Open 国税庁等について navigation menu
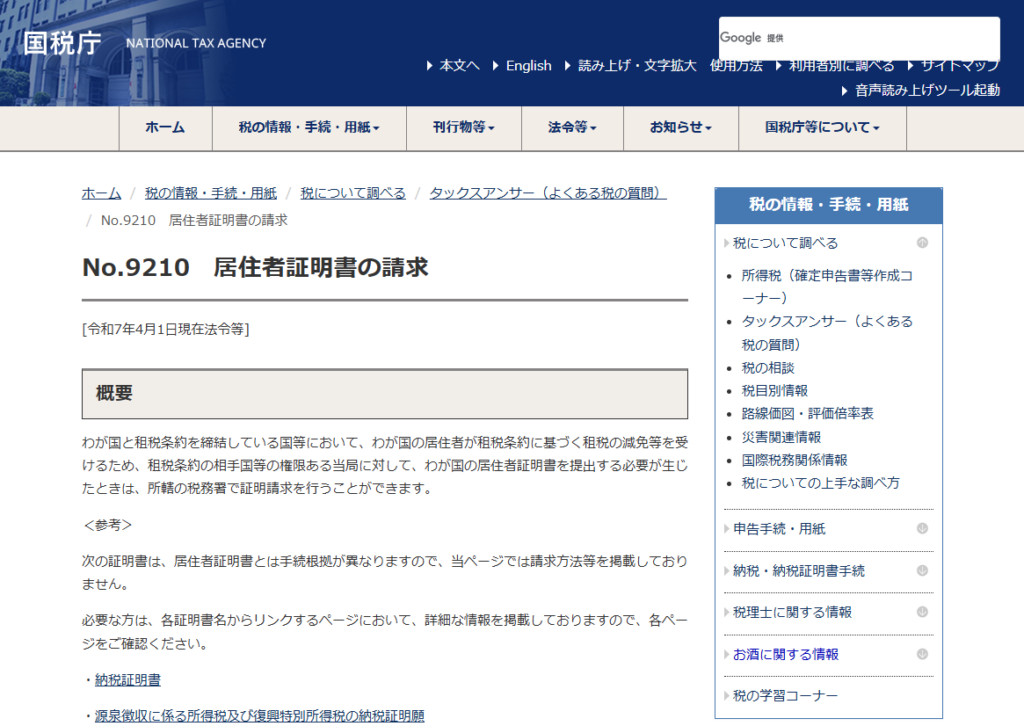 pos(822,128)
